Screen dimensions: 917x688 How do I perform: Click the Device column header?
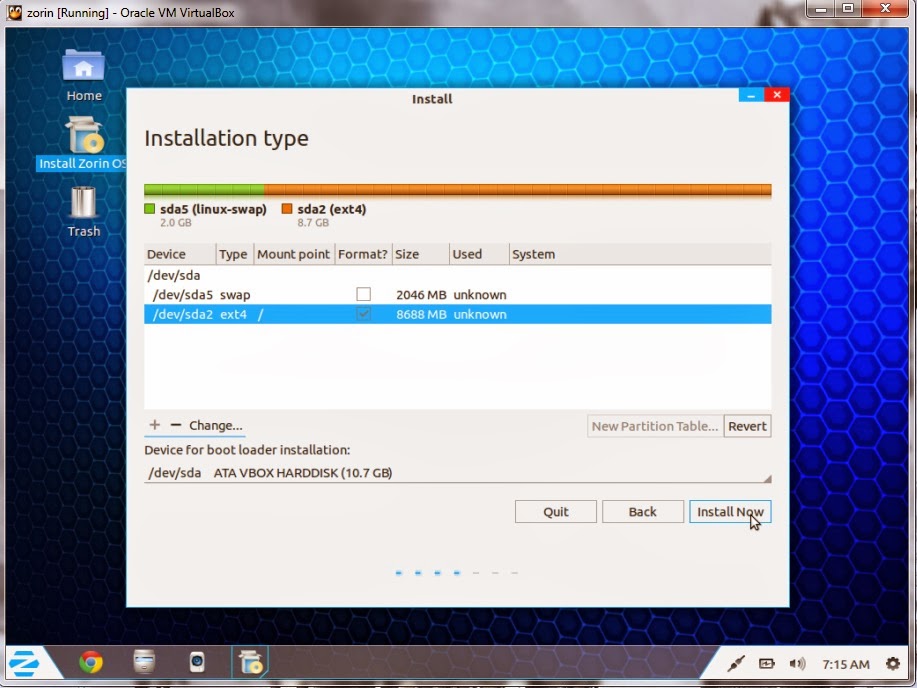click(180, 254)
